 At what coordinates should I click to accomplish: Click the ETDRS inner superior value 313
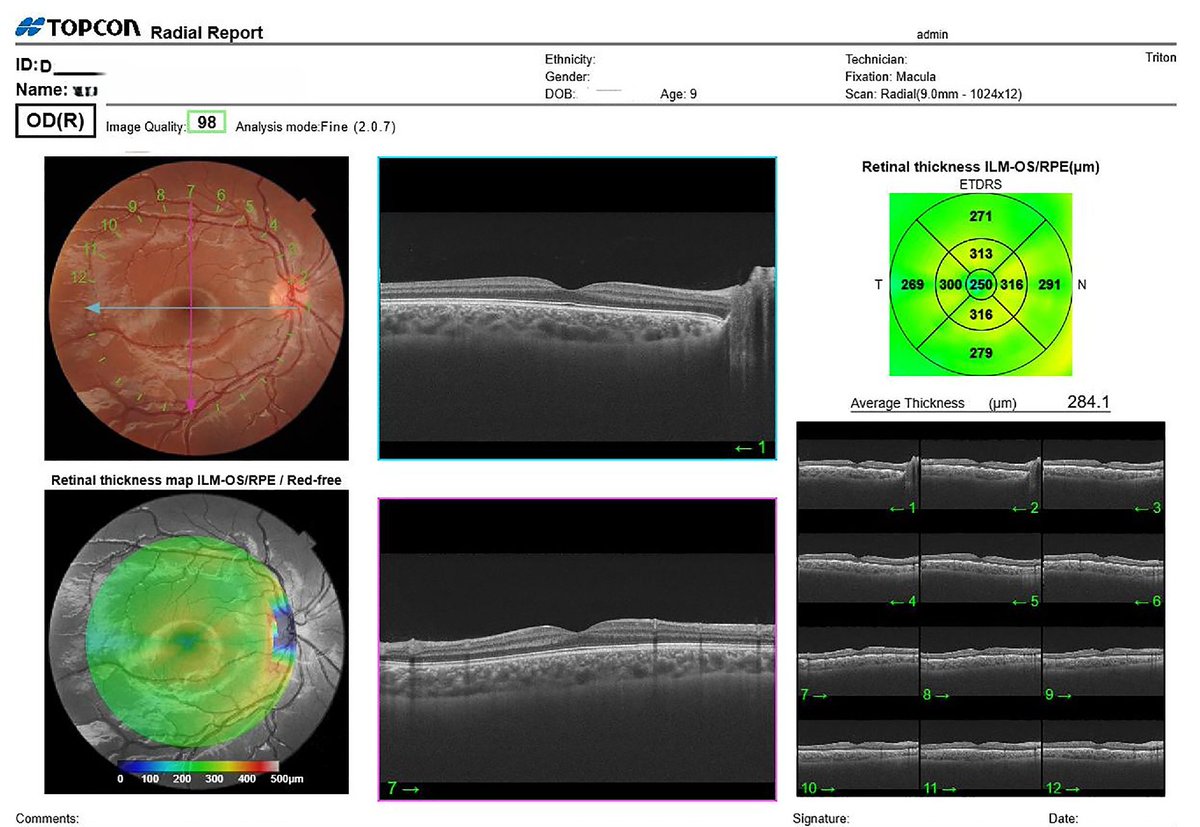click(981, 254)
